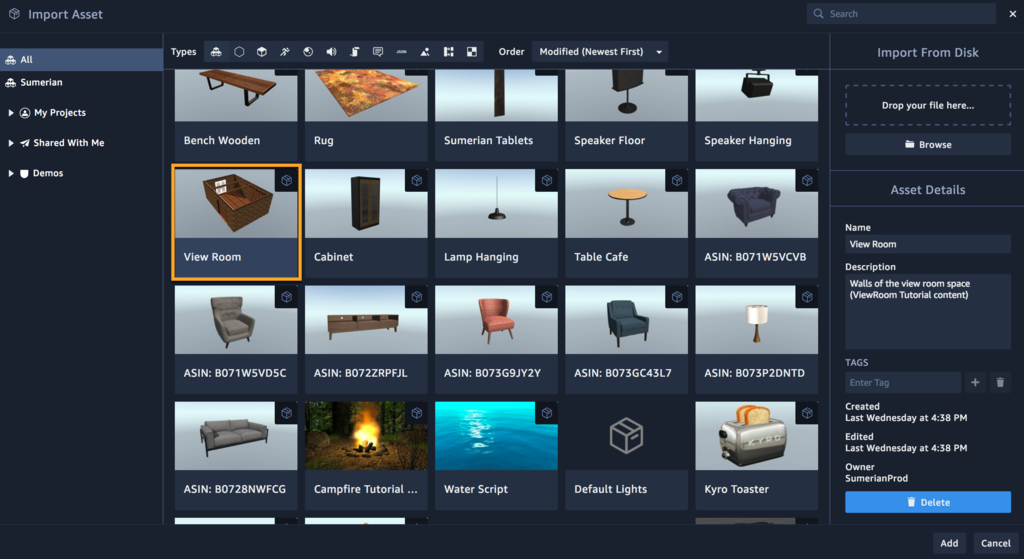The width and height of the screenshot is (1024, 559).
Task: Select the Default Lights asset
Action: click(x=626, y=455)
